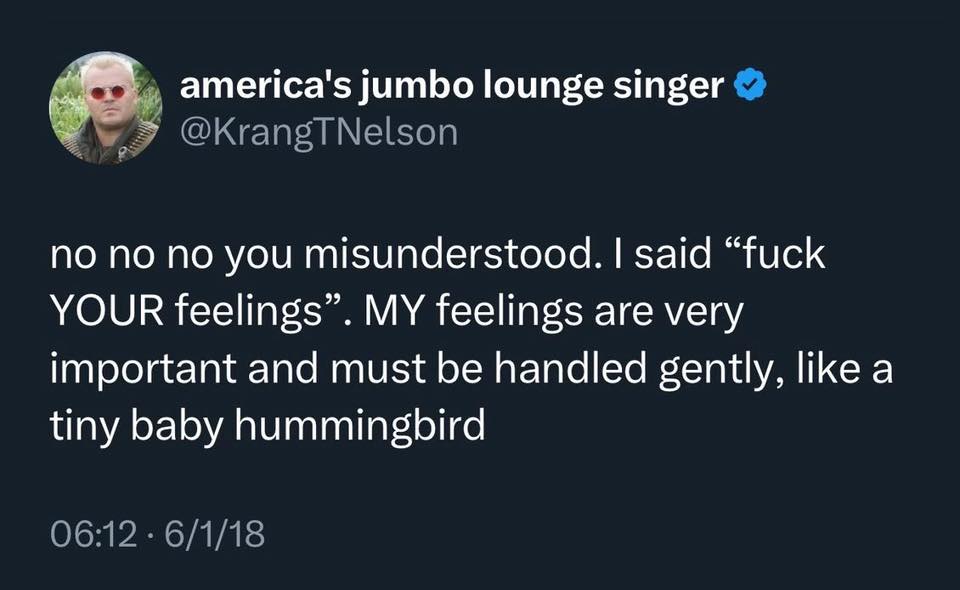The width and height of the screenshot is (960, 590).
Task: Click the word "jumbo" in display name
Action: point(415,88)
